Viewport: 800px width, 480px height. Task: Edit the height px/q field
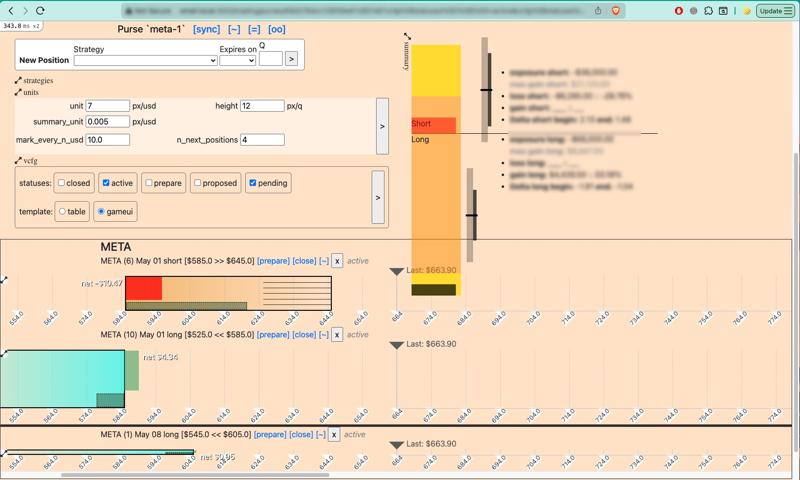262,106
